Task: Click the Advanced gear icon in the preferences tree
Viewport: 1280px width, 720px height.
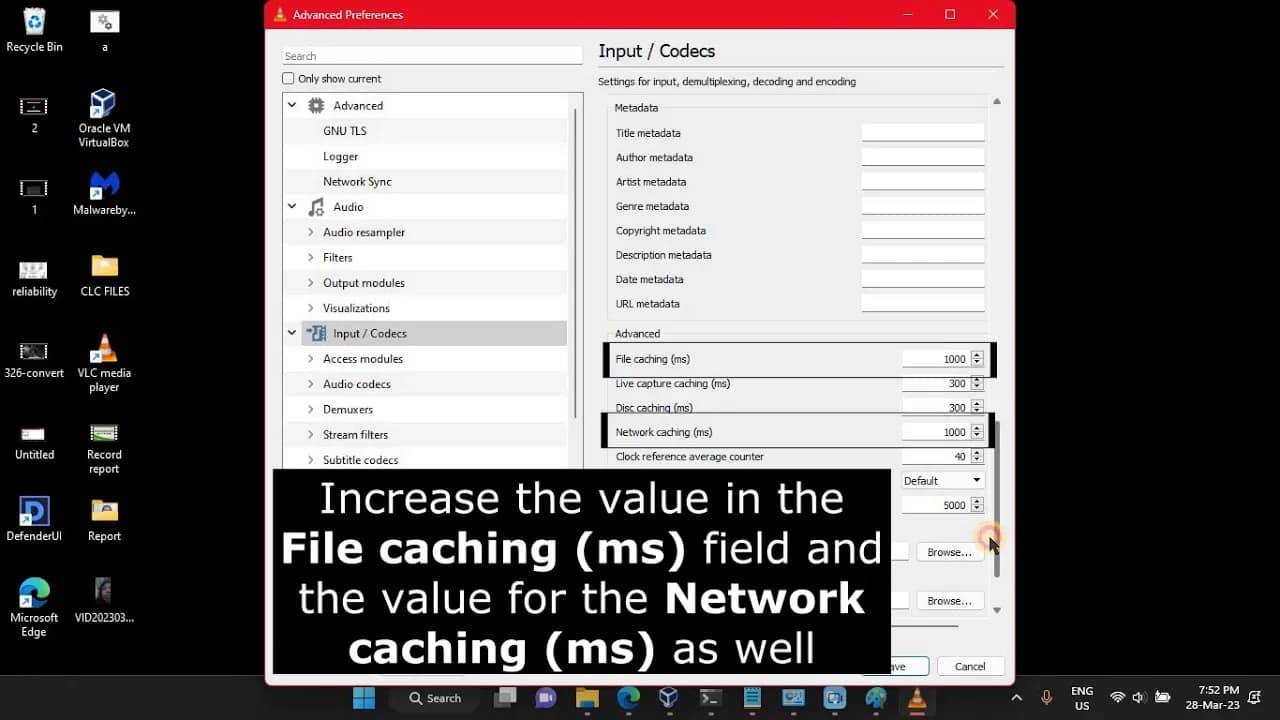Action: 316,105
